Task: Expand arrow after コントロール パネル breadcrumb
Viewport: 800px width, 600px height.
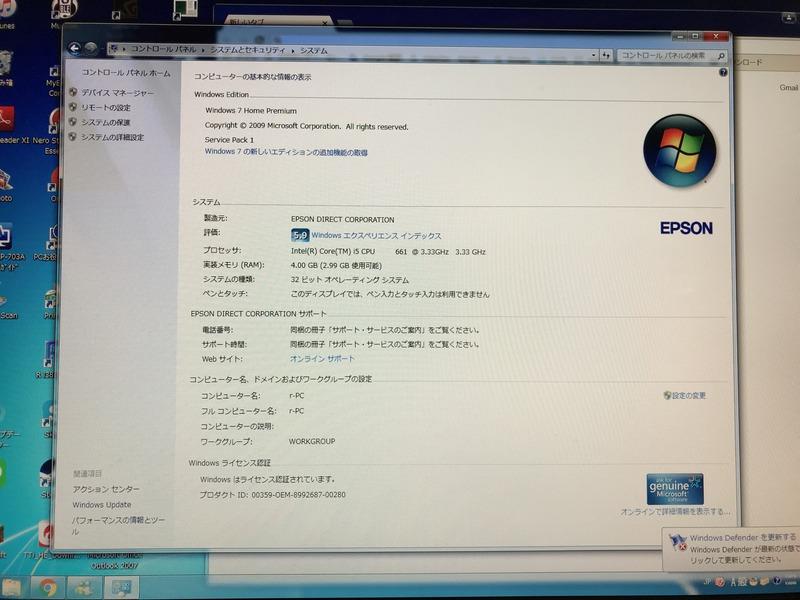Action: point(203,49)
